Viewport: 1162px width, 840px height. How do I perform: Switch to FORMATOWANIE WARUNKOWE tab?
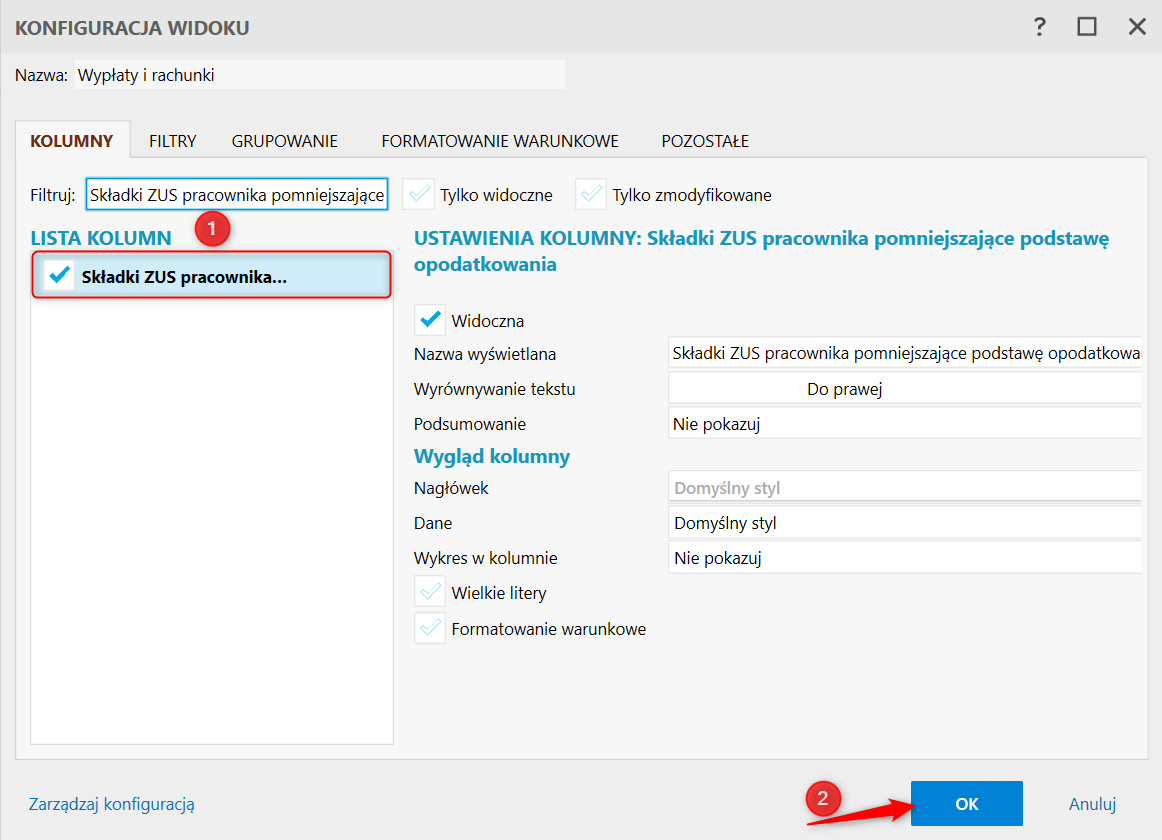pyautogui.click(x=500, y=141)
